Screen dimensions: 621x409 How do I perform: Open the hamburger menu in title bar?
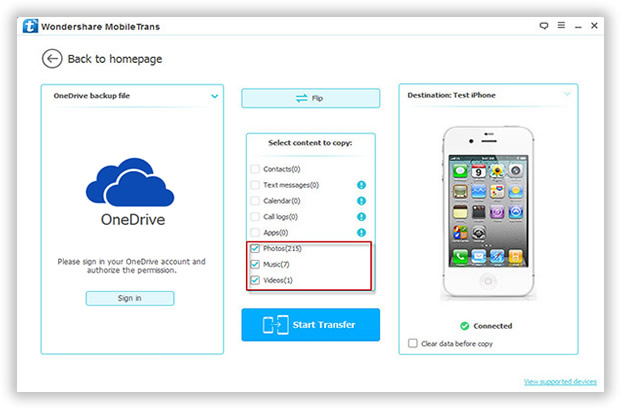tap(561, 25)
